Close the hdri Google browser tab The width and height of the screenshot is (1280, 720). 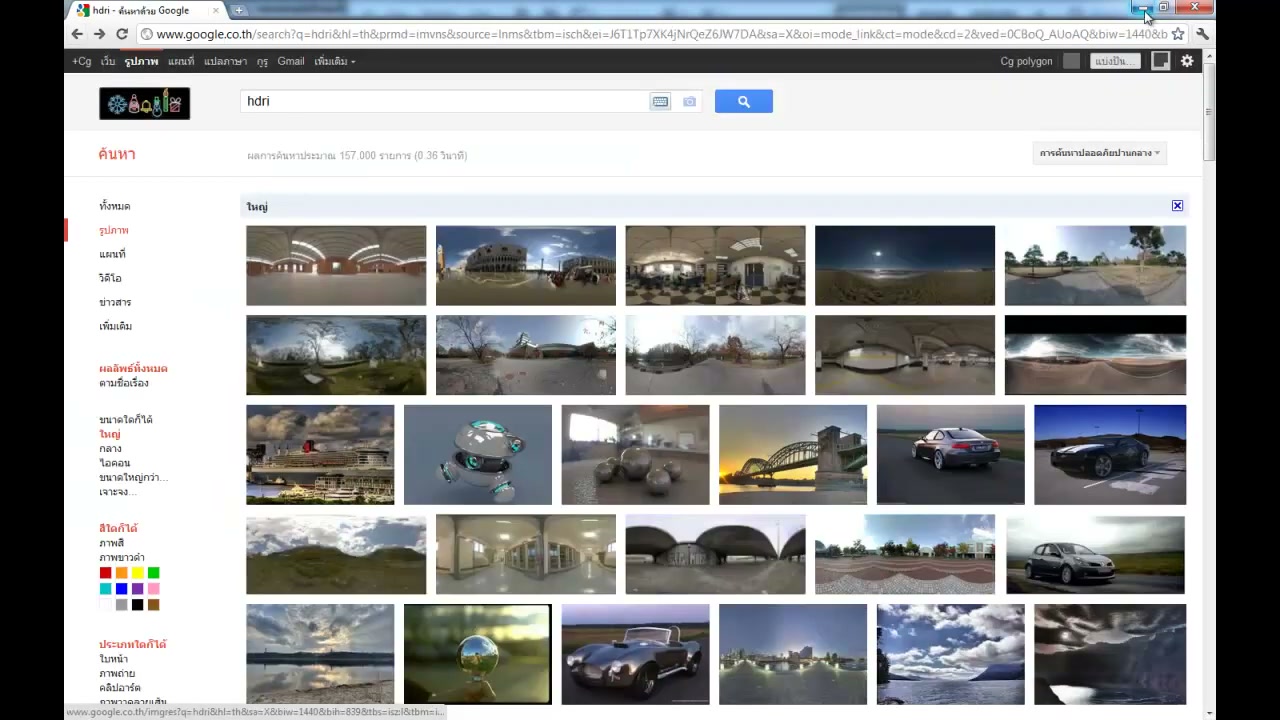click(215, 10)
